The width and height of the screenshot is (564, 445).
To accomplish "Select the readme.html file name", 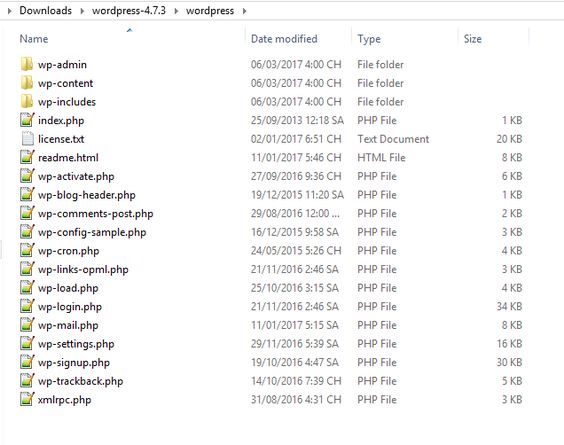I will point(68,158).
